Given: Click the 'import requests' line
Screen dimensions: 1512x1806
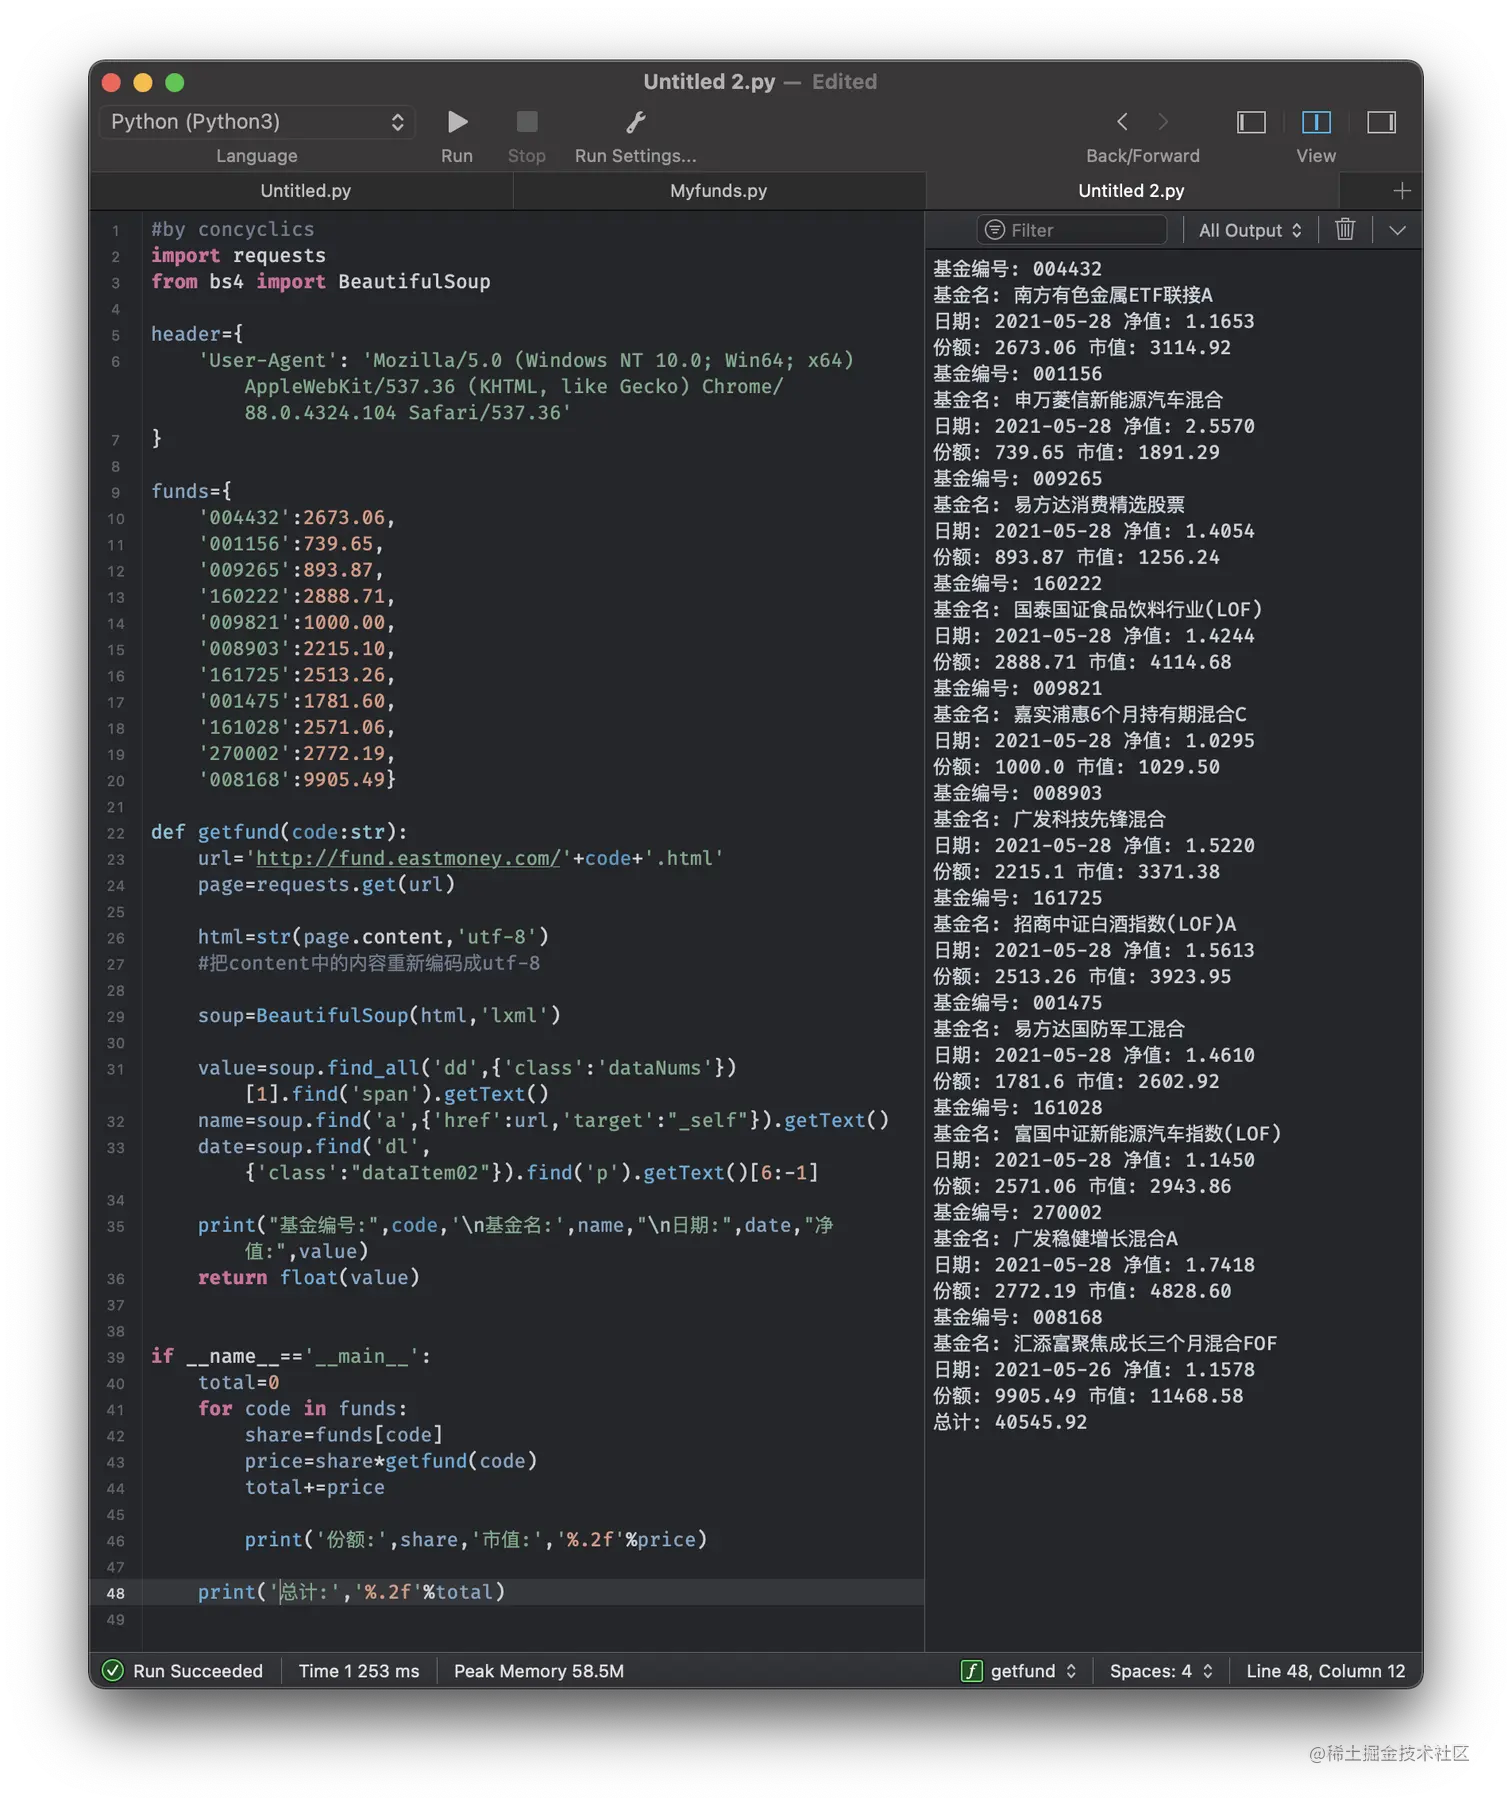Looking at the screenshot, I should (238, 256).
